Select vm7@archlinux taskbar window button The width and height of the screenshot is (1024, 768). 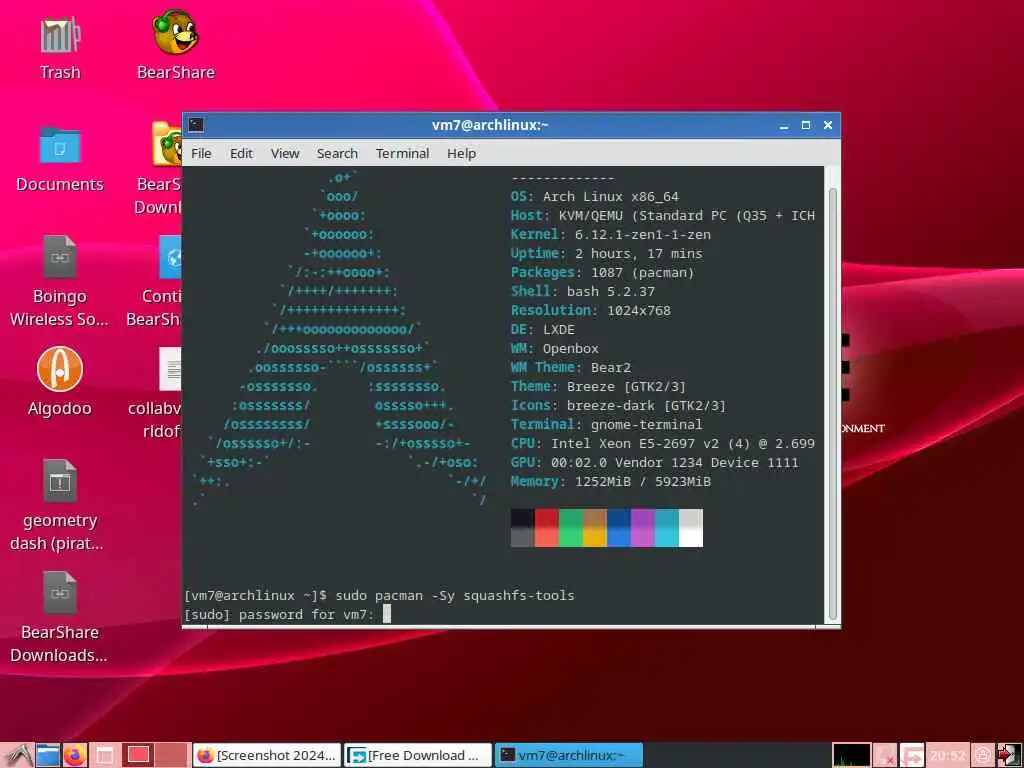[x=569, y=755]
